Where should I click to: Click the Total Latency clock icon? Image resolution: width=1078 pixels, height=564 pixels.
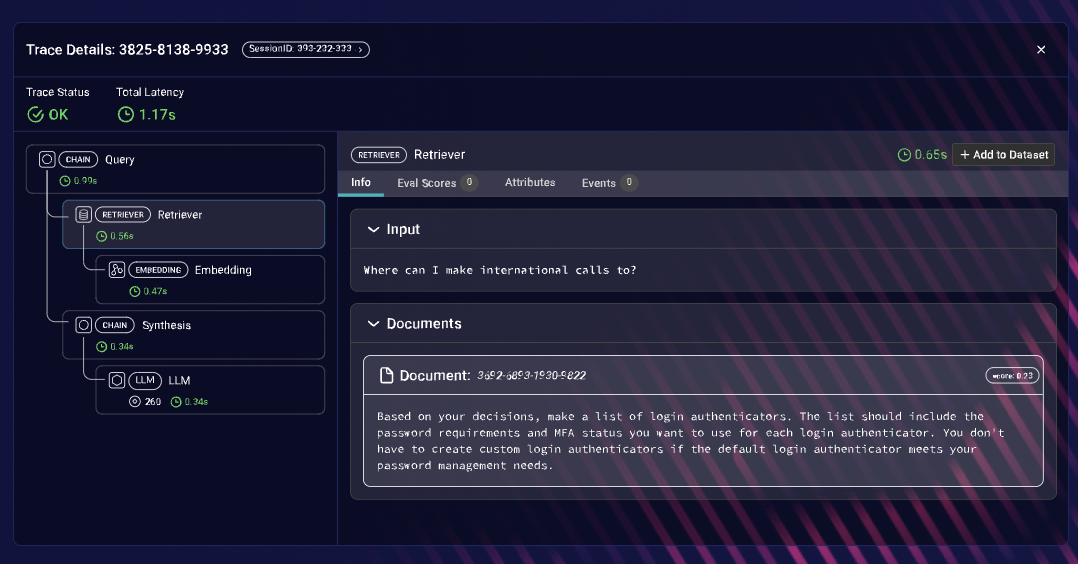(126, 115)
